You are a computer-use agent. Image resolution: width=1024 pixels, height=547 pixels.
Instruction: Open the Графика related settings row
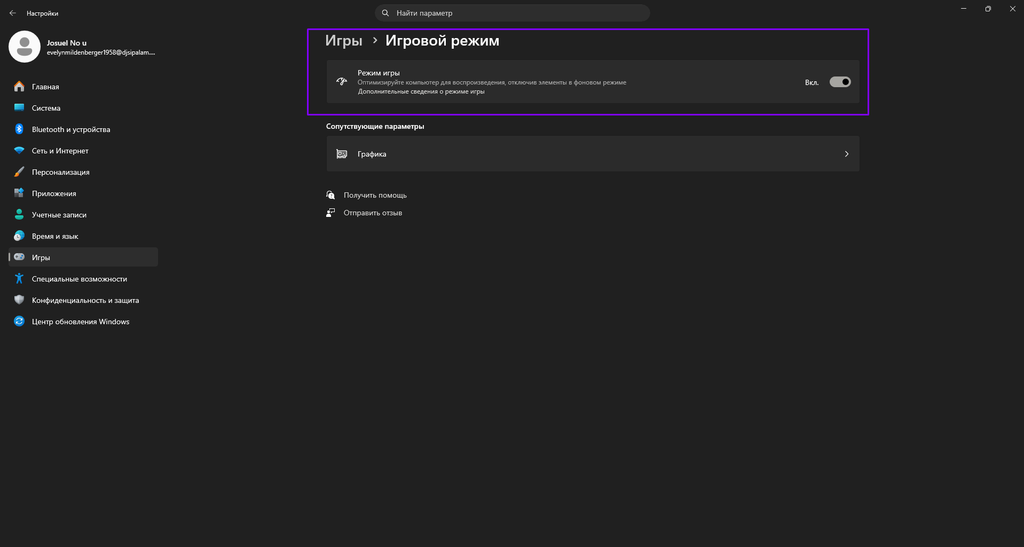click(593, 154)
